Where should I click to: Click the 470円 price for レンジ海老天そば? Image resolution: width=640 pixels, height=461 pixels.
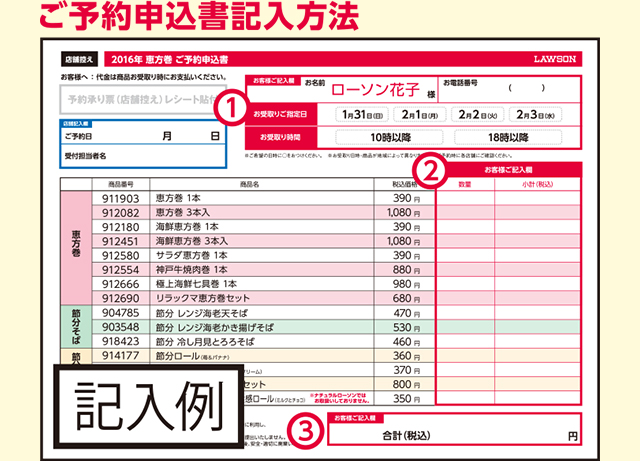pos(406,313)
